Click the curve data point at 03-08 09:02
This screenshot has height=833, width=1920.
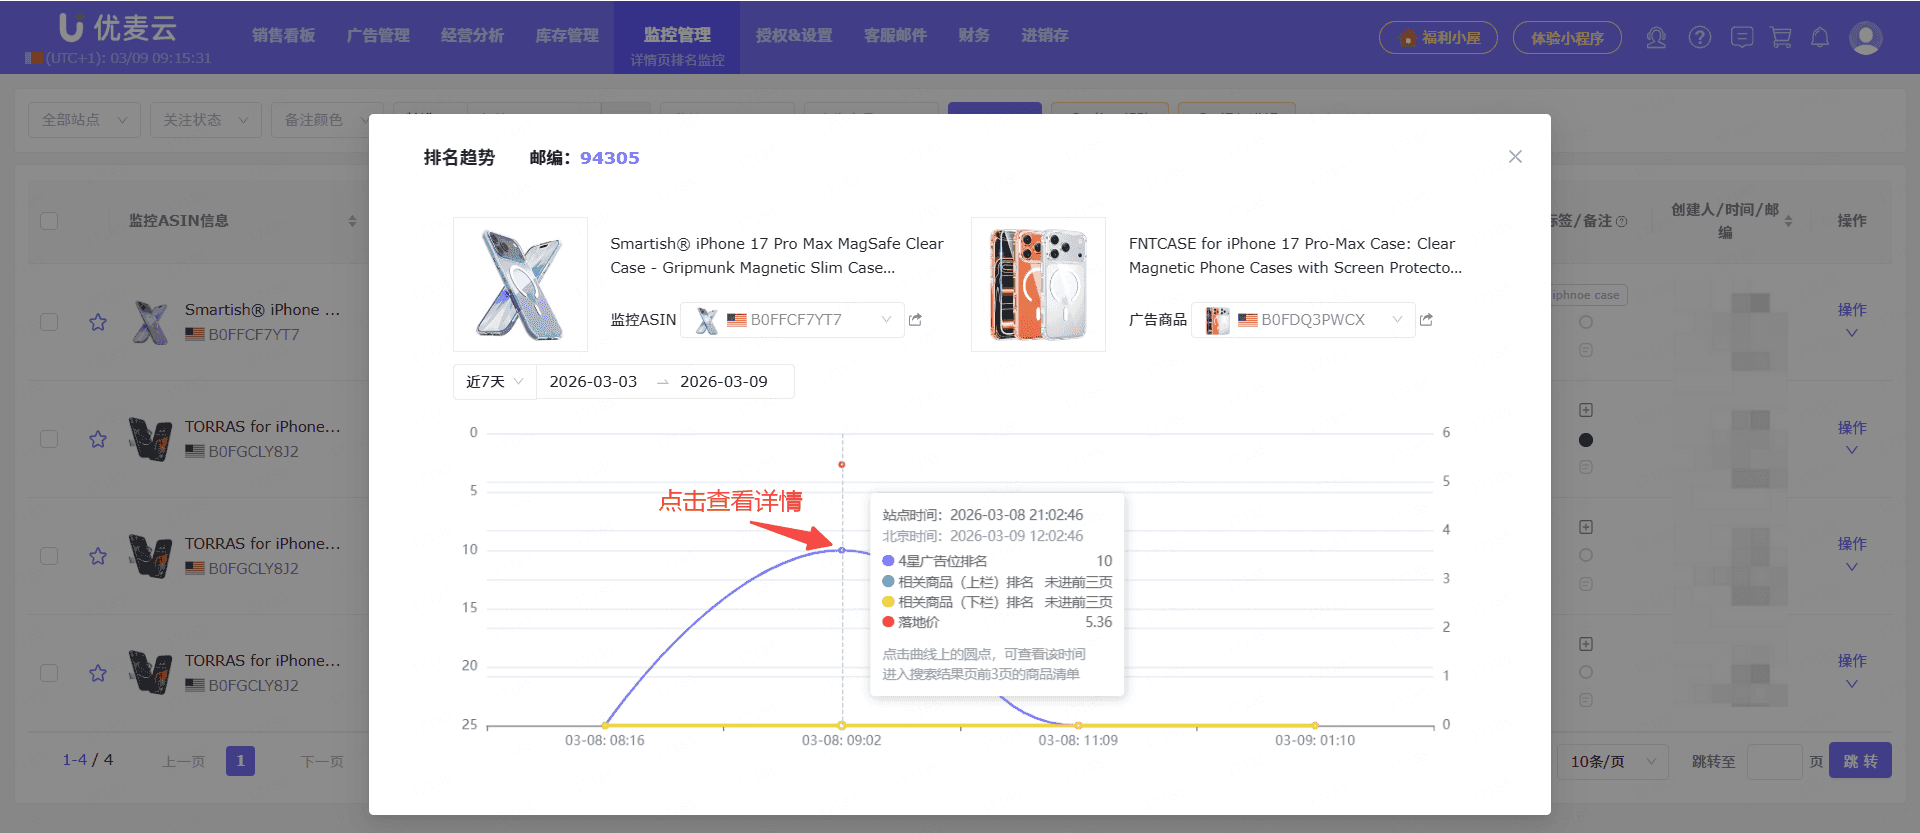coord(842,550)
